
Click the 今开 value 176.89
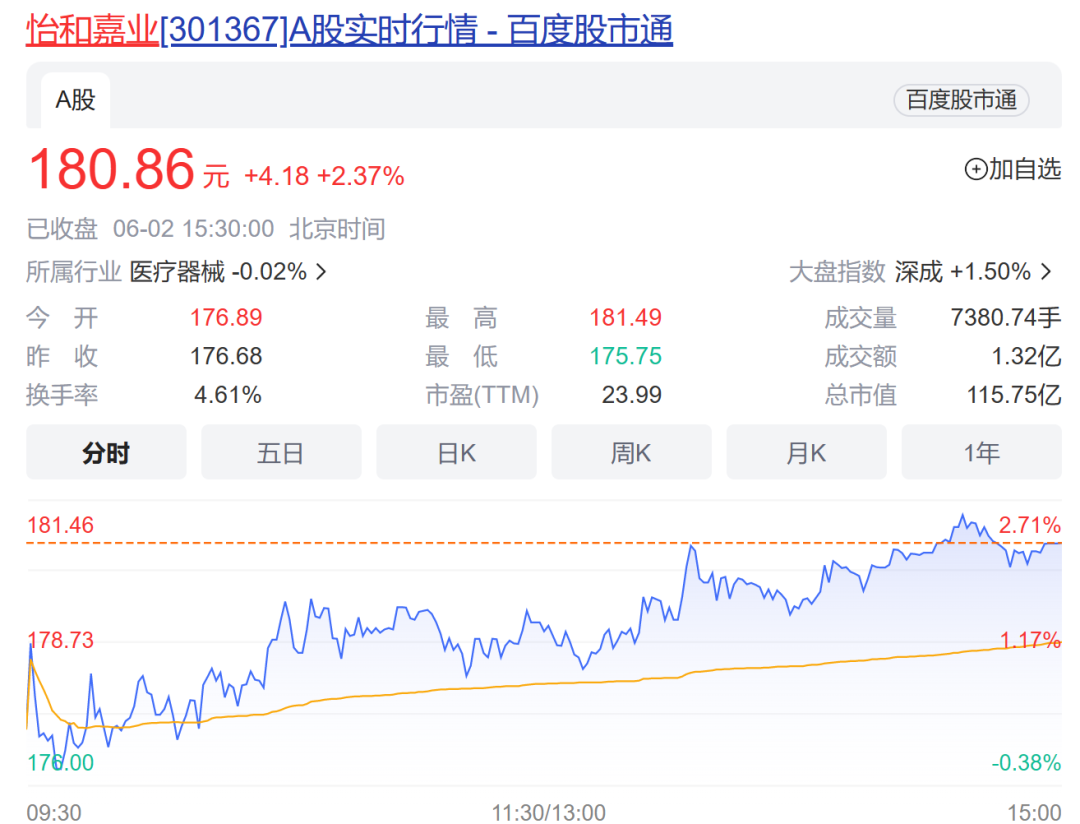point(226,318)
